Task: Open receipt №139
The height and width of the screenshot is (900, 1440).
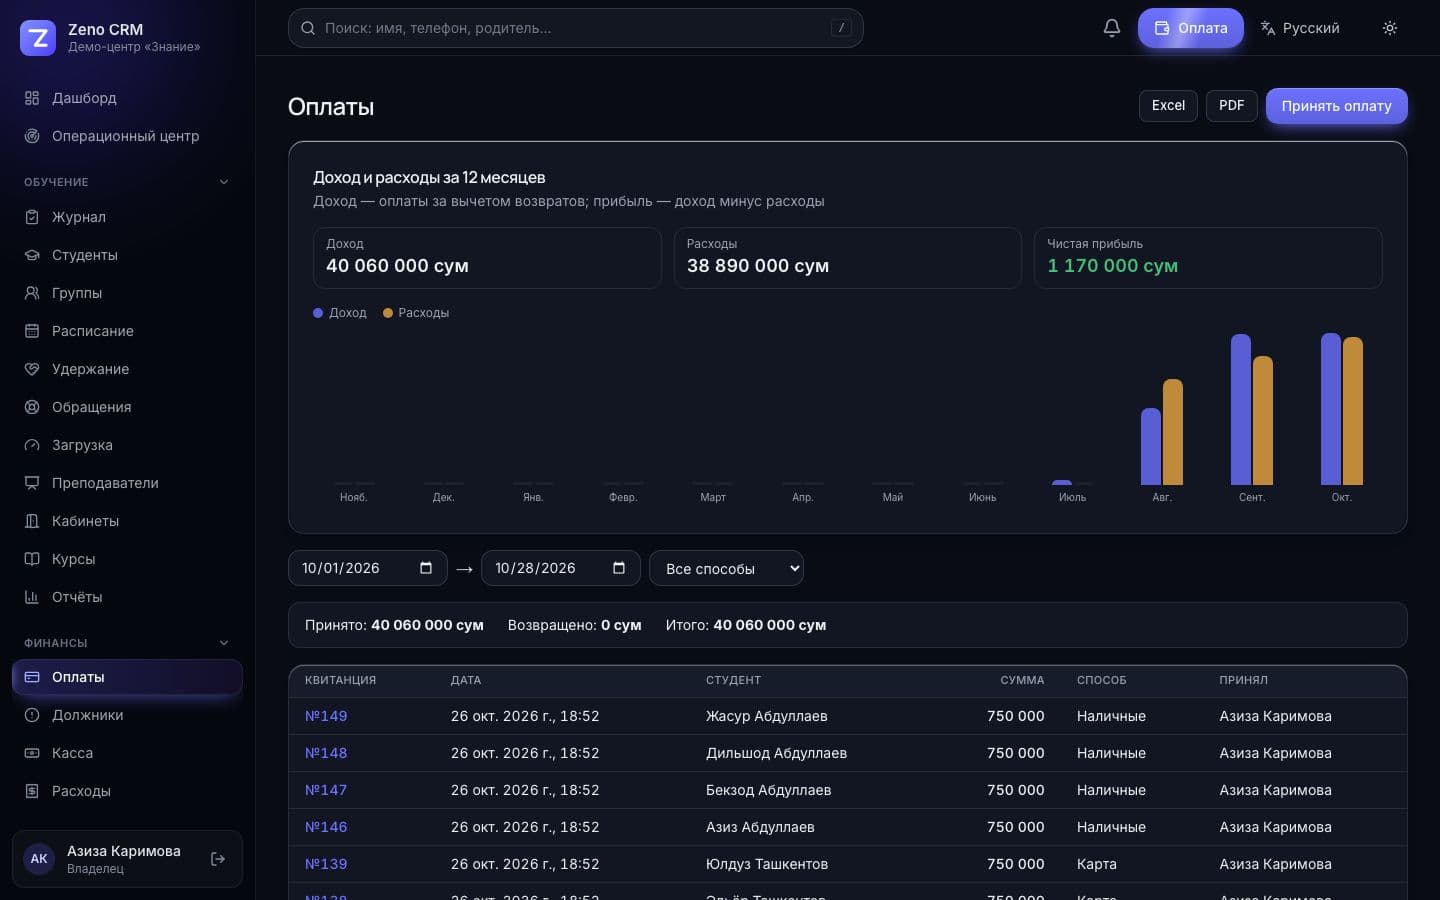Action: pos(326,864)
